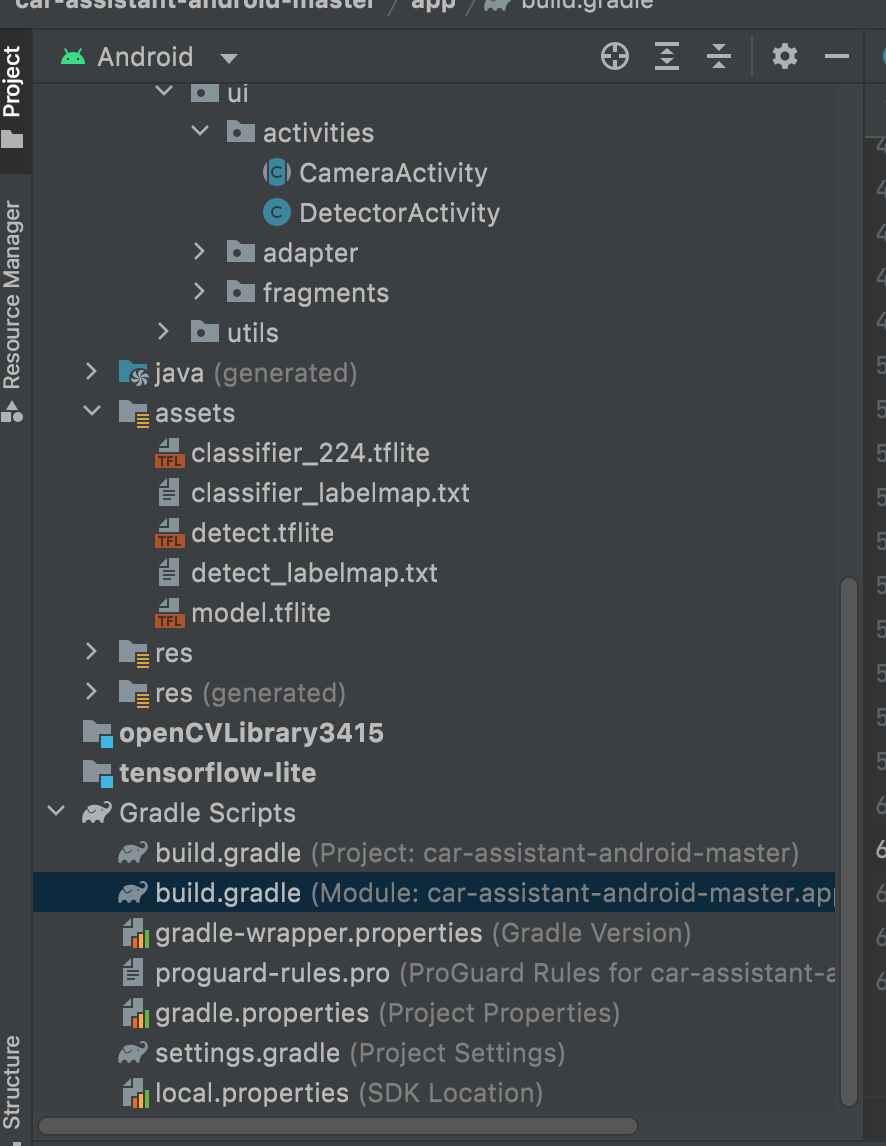Click the adapter package folder icon
The image size is (886, 1146).
pyautogui.click(x=241, y=251)
